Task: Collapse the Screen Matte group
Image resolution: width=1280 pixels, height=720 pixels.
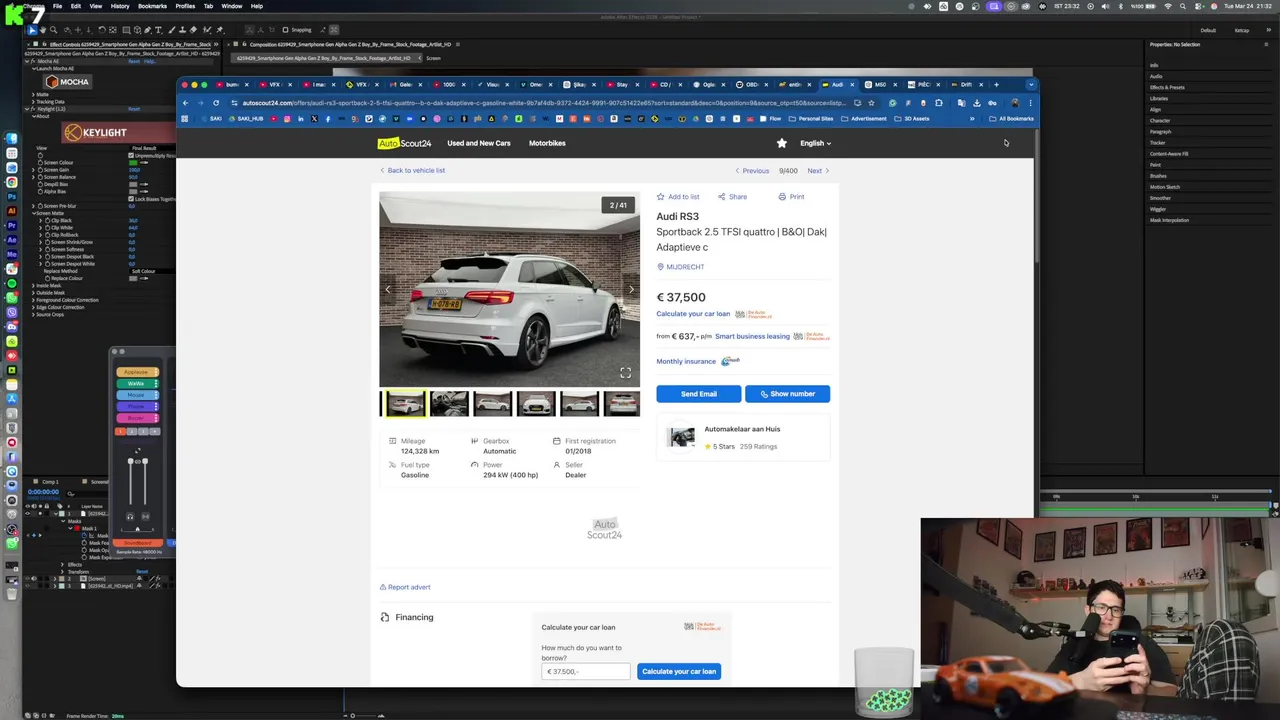Action: coord(34,213)
